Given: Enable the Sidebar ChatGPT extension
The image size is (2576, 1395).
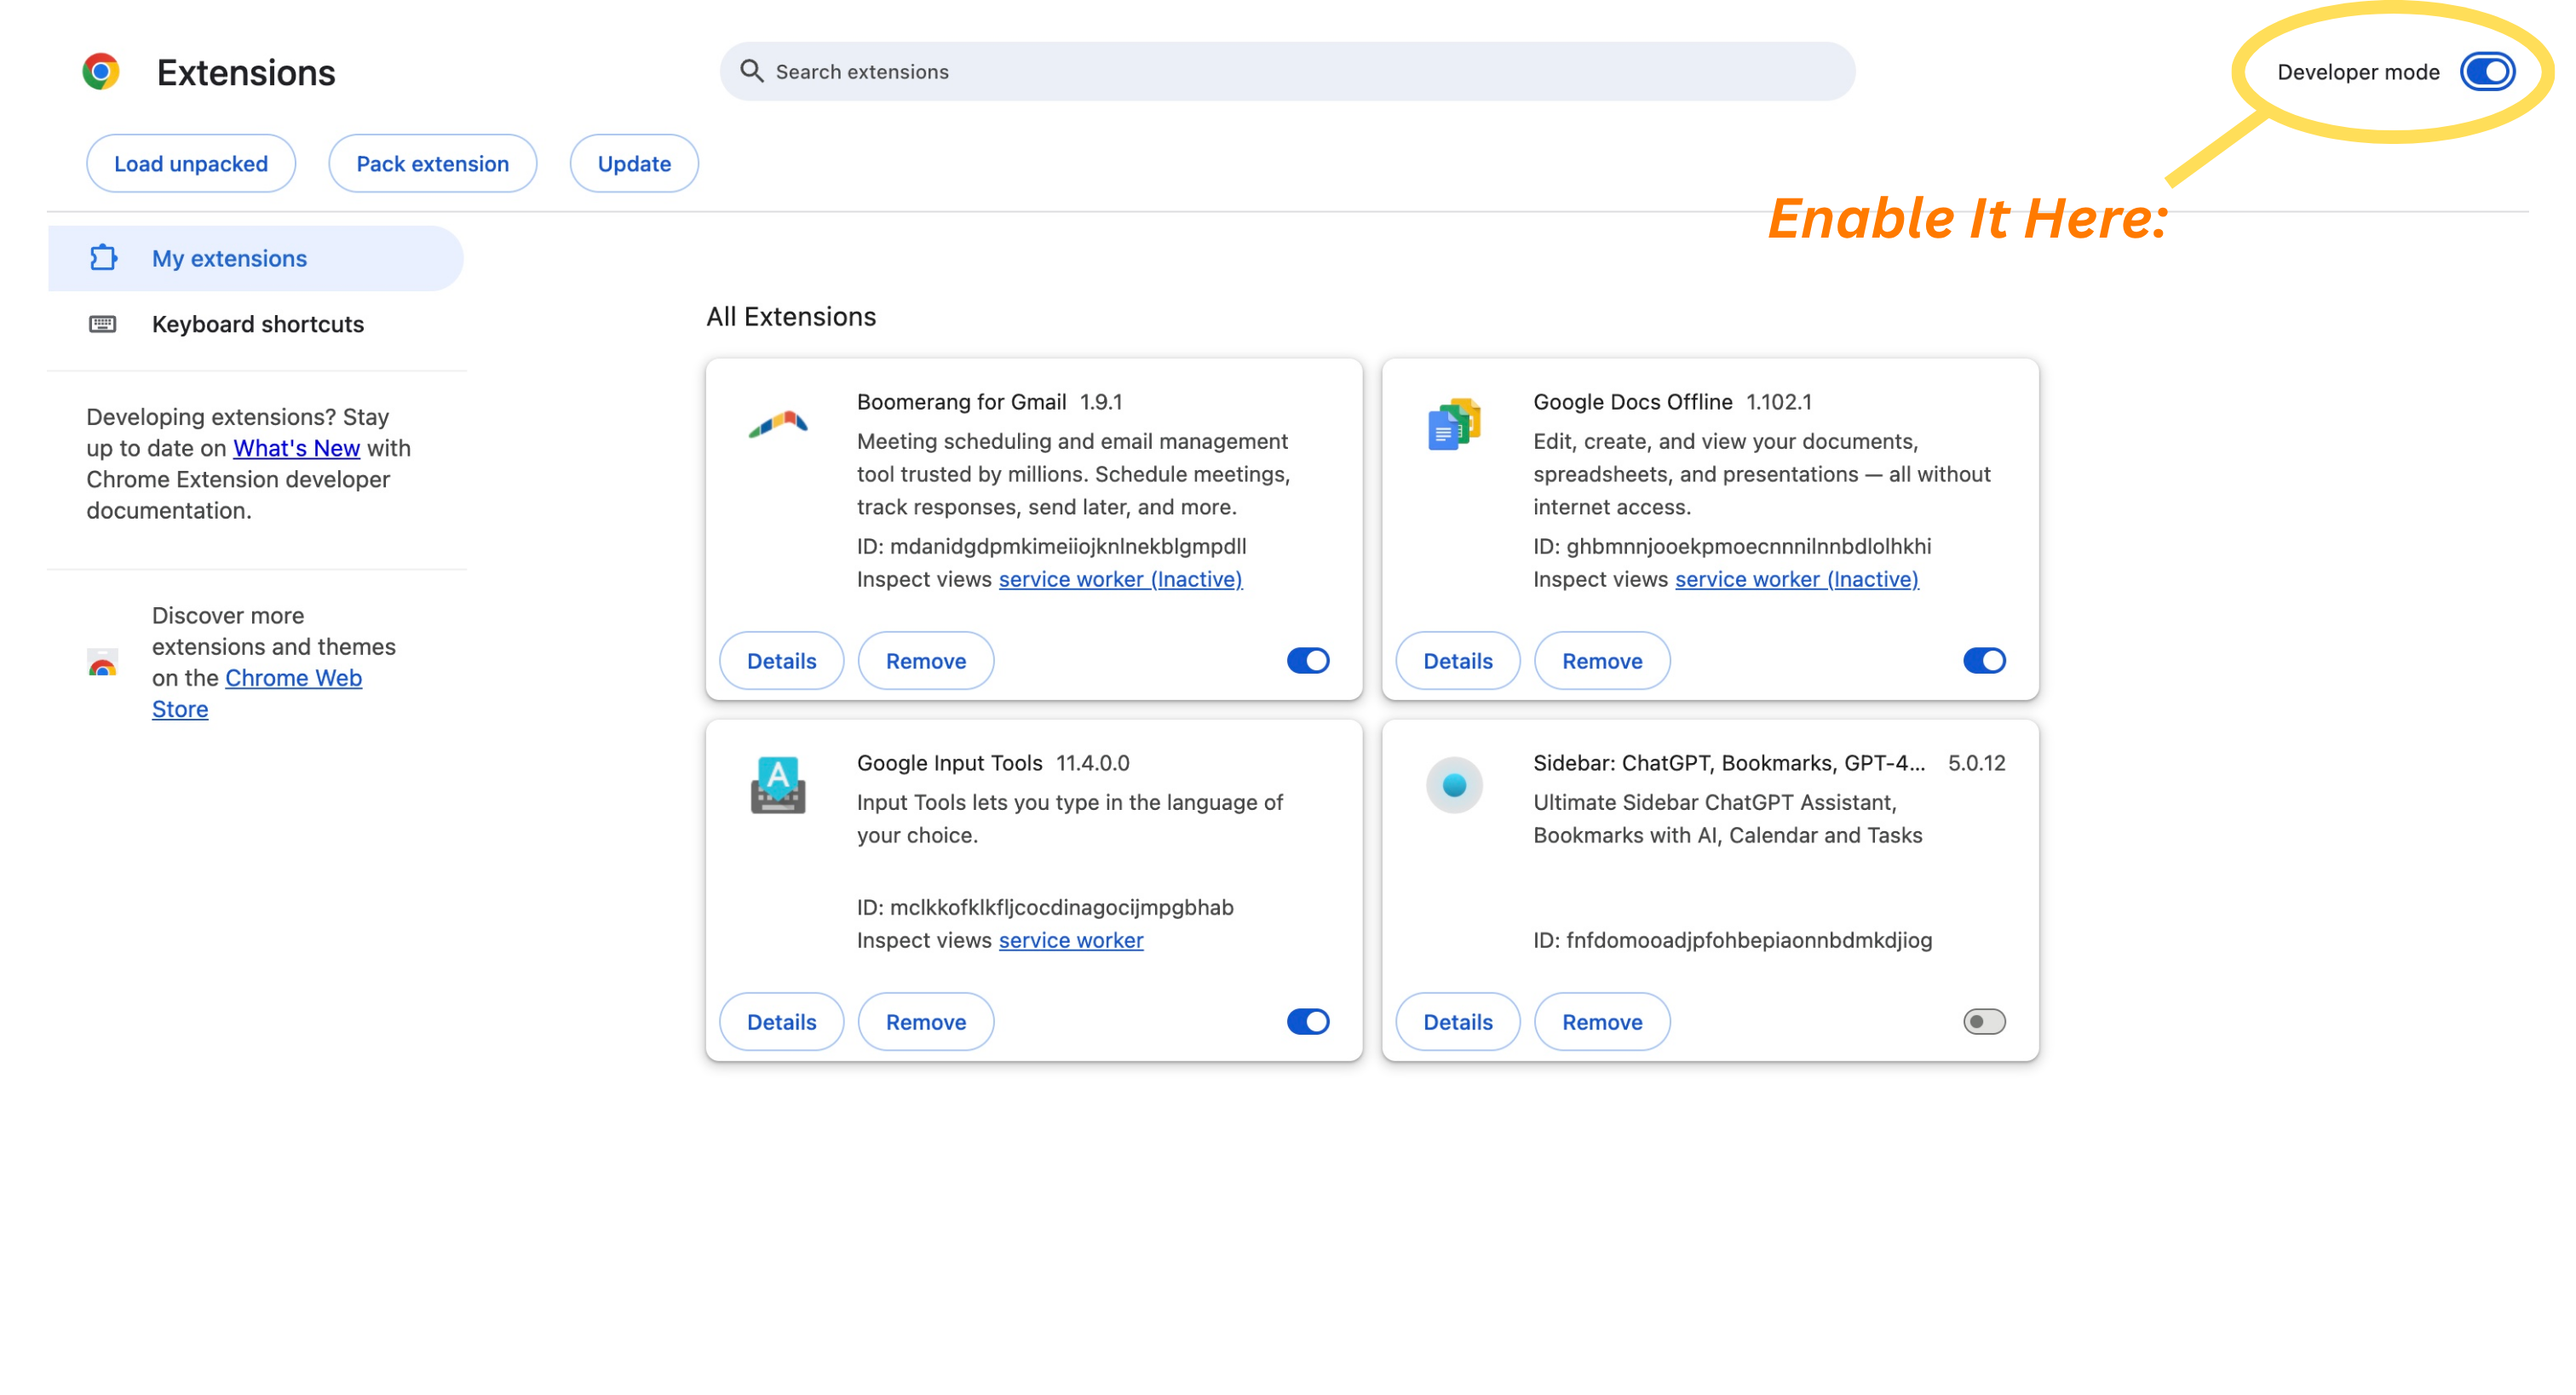Looking at the screenshot, I should coord(1983,1021).
